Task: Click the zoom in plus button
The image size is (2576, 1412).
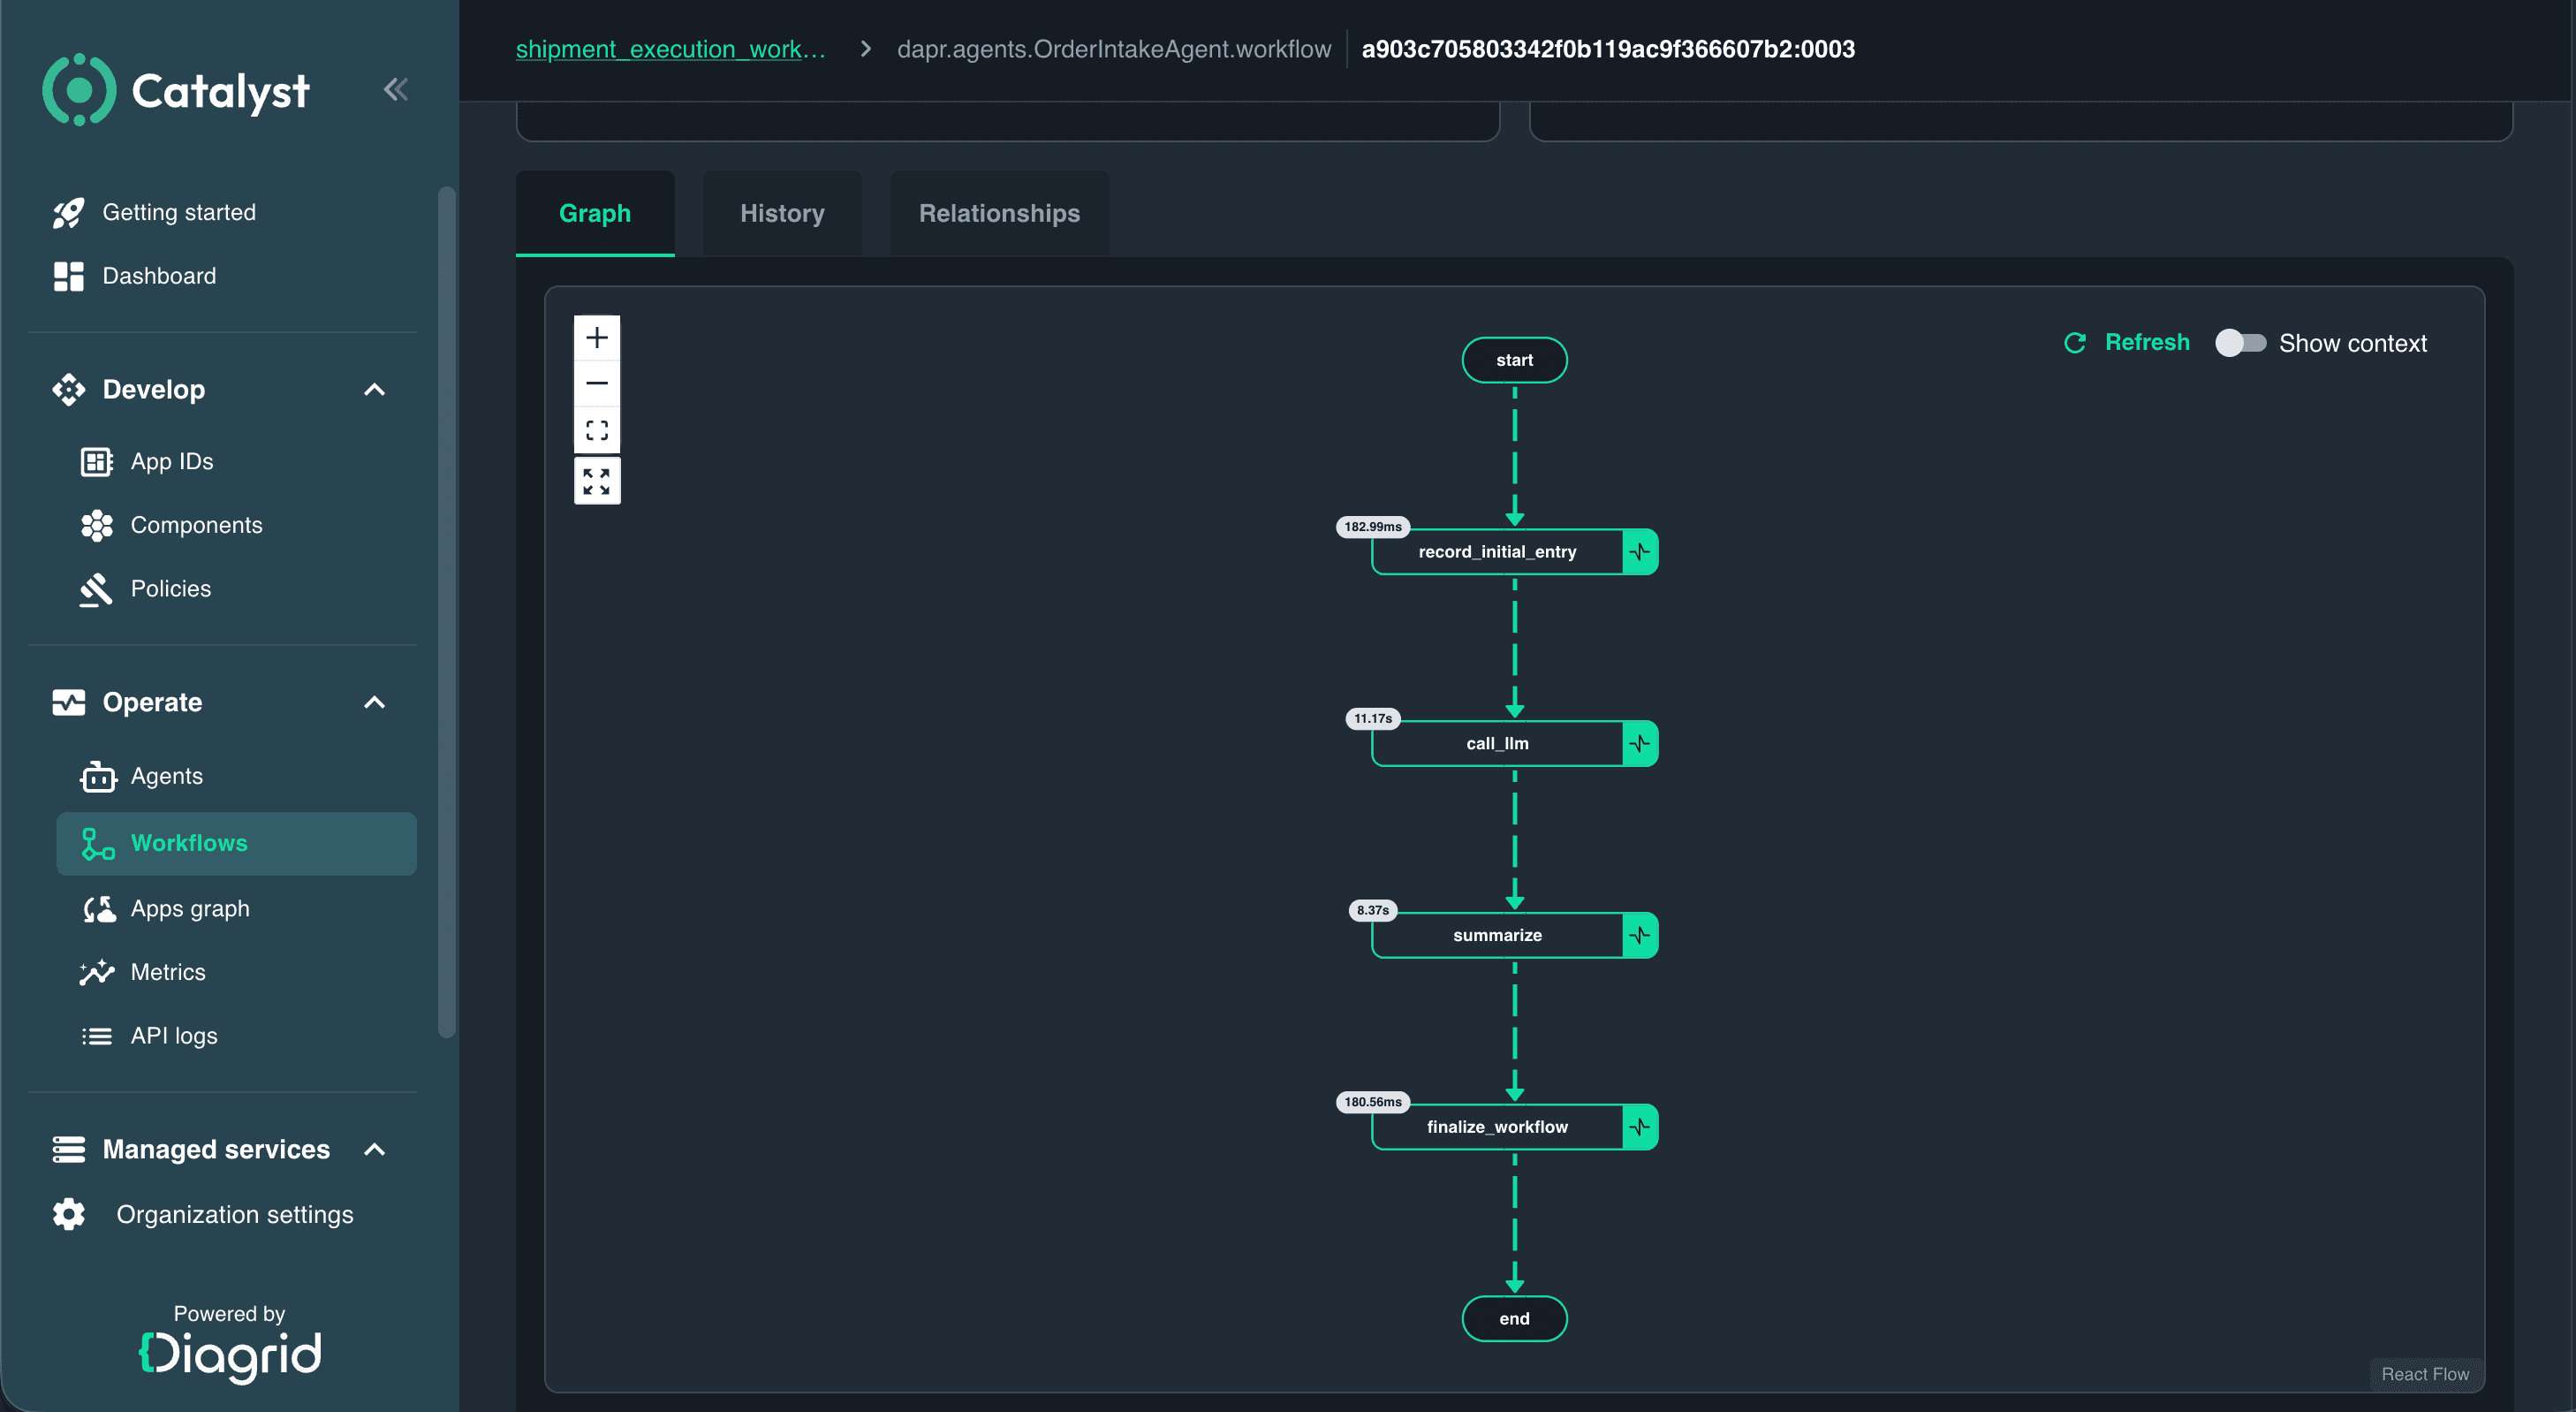Action: (597, 338)
